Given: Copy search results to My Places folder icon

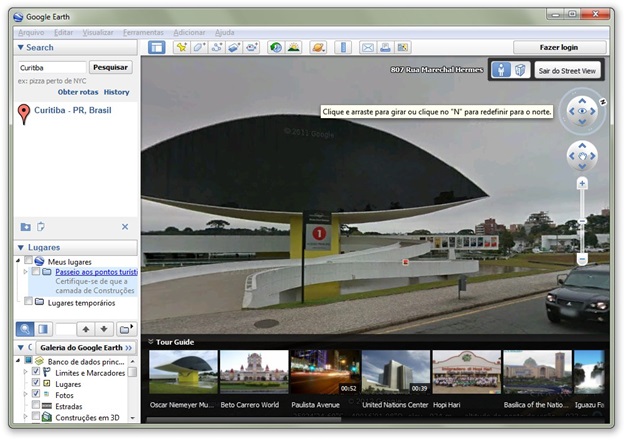Looking at the screenshot, I should coord(26,227).
